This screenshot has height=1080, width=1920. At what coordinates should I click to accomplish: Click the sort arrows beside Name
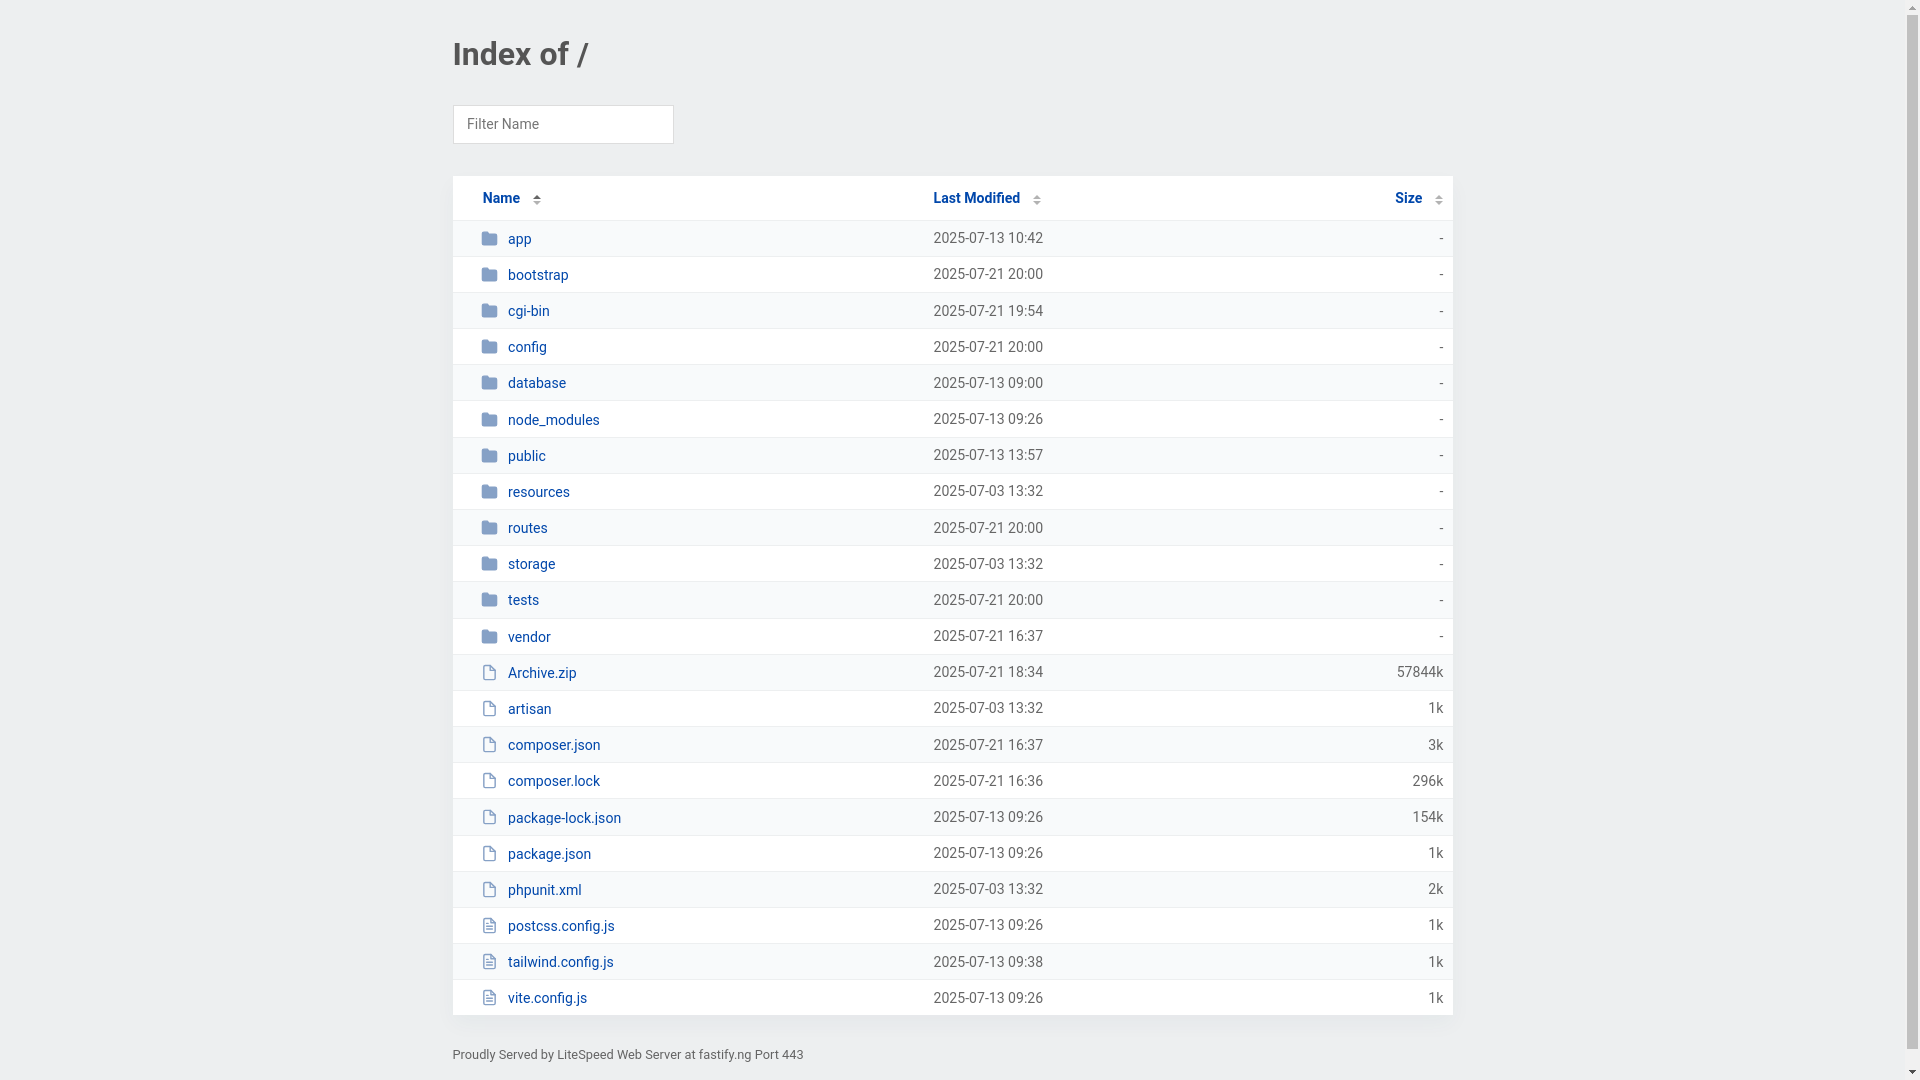pyautogui.click(x=537, y=199)
